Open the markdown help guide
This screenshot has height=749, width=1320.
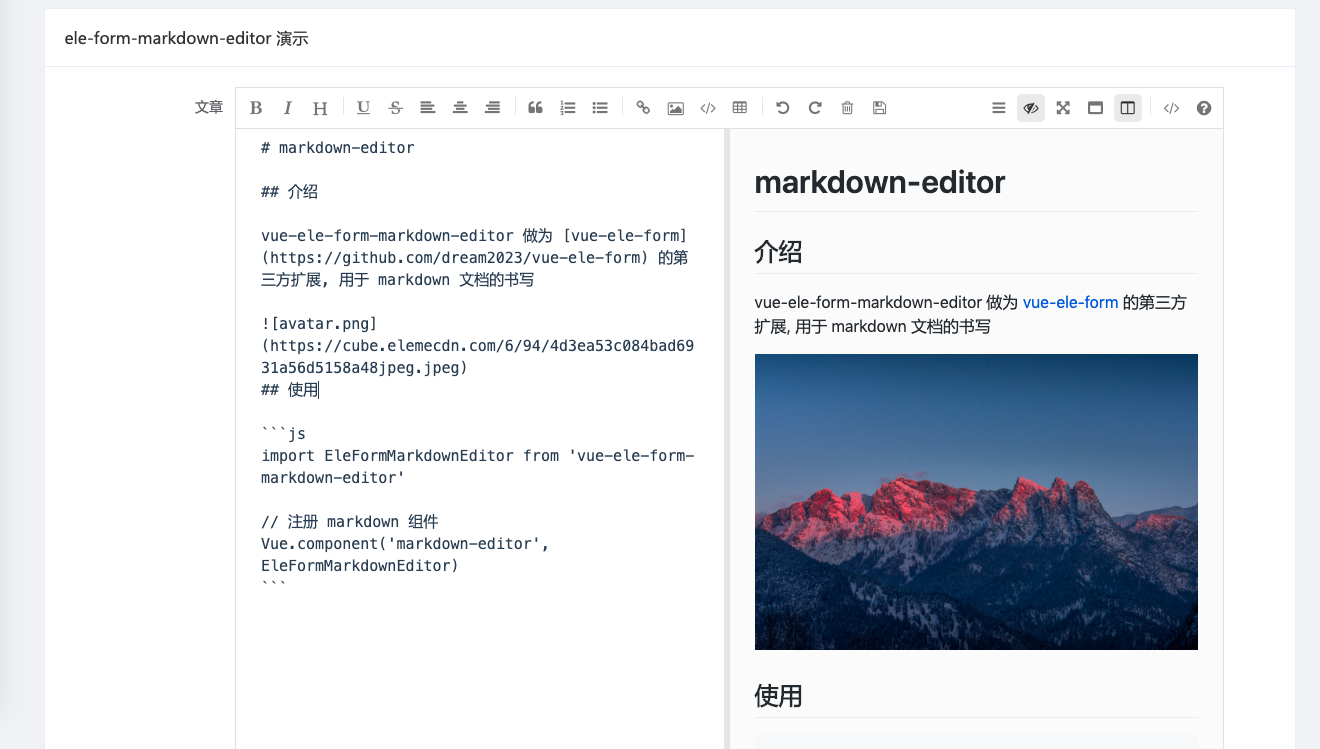(x=1204, y=108)
